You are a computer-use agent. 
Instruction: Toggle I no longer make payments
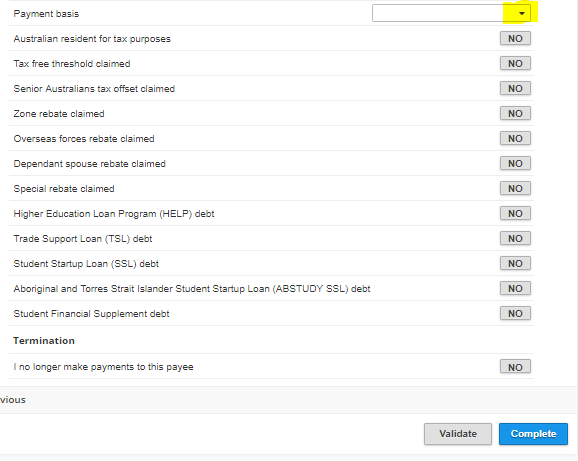(515, 367)
